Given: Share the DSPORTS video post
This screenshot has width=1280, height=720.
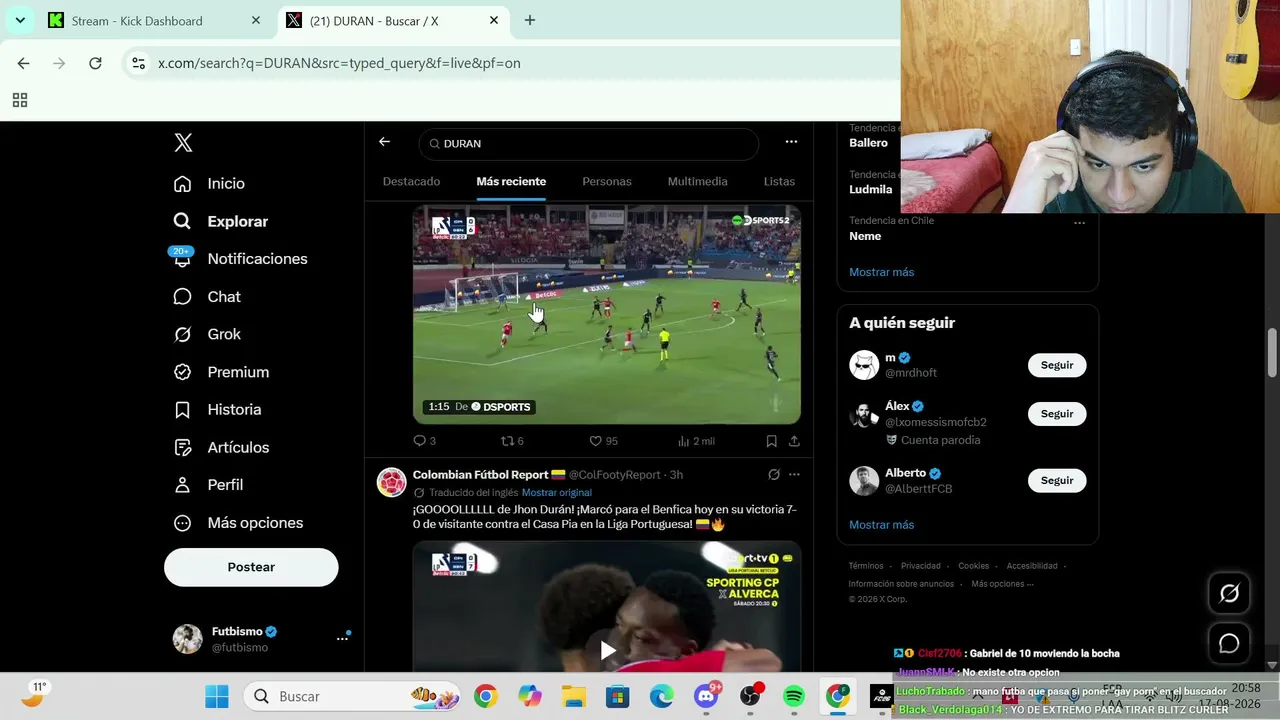Looking at the screenshot, I should coord(794,441).
